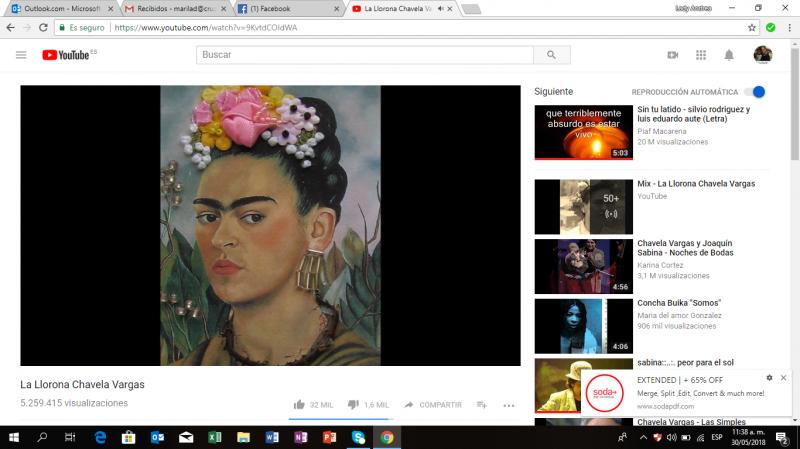Viewport: 800px width, 449px height.
Task: Select the La Llorona Chavela YouTube tab
Action: pyautogui.click(x=398, y=9)
